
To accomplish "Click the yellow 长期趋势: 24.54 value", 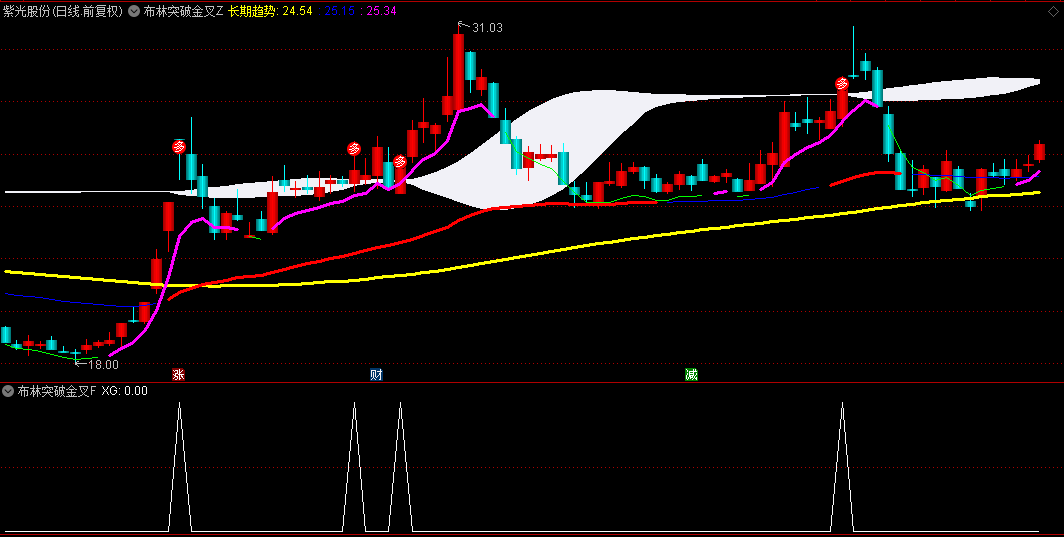I will (271, 11).
